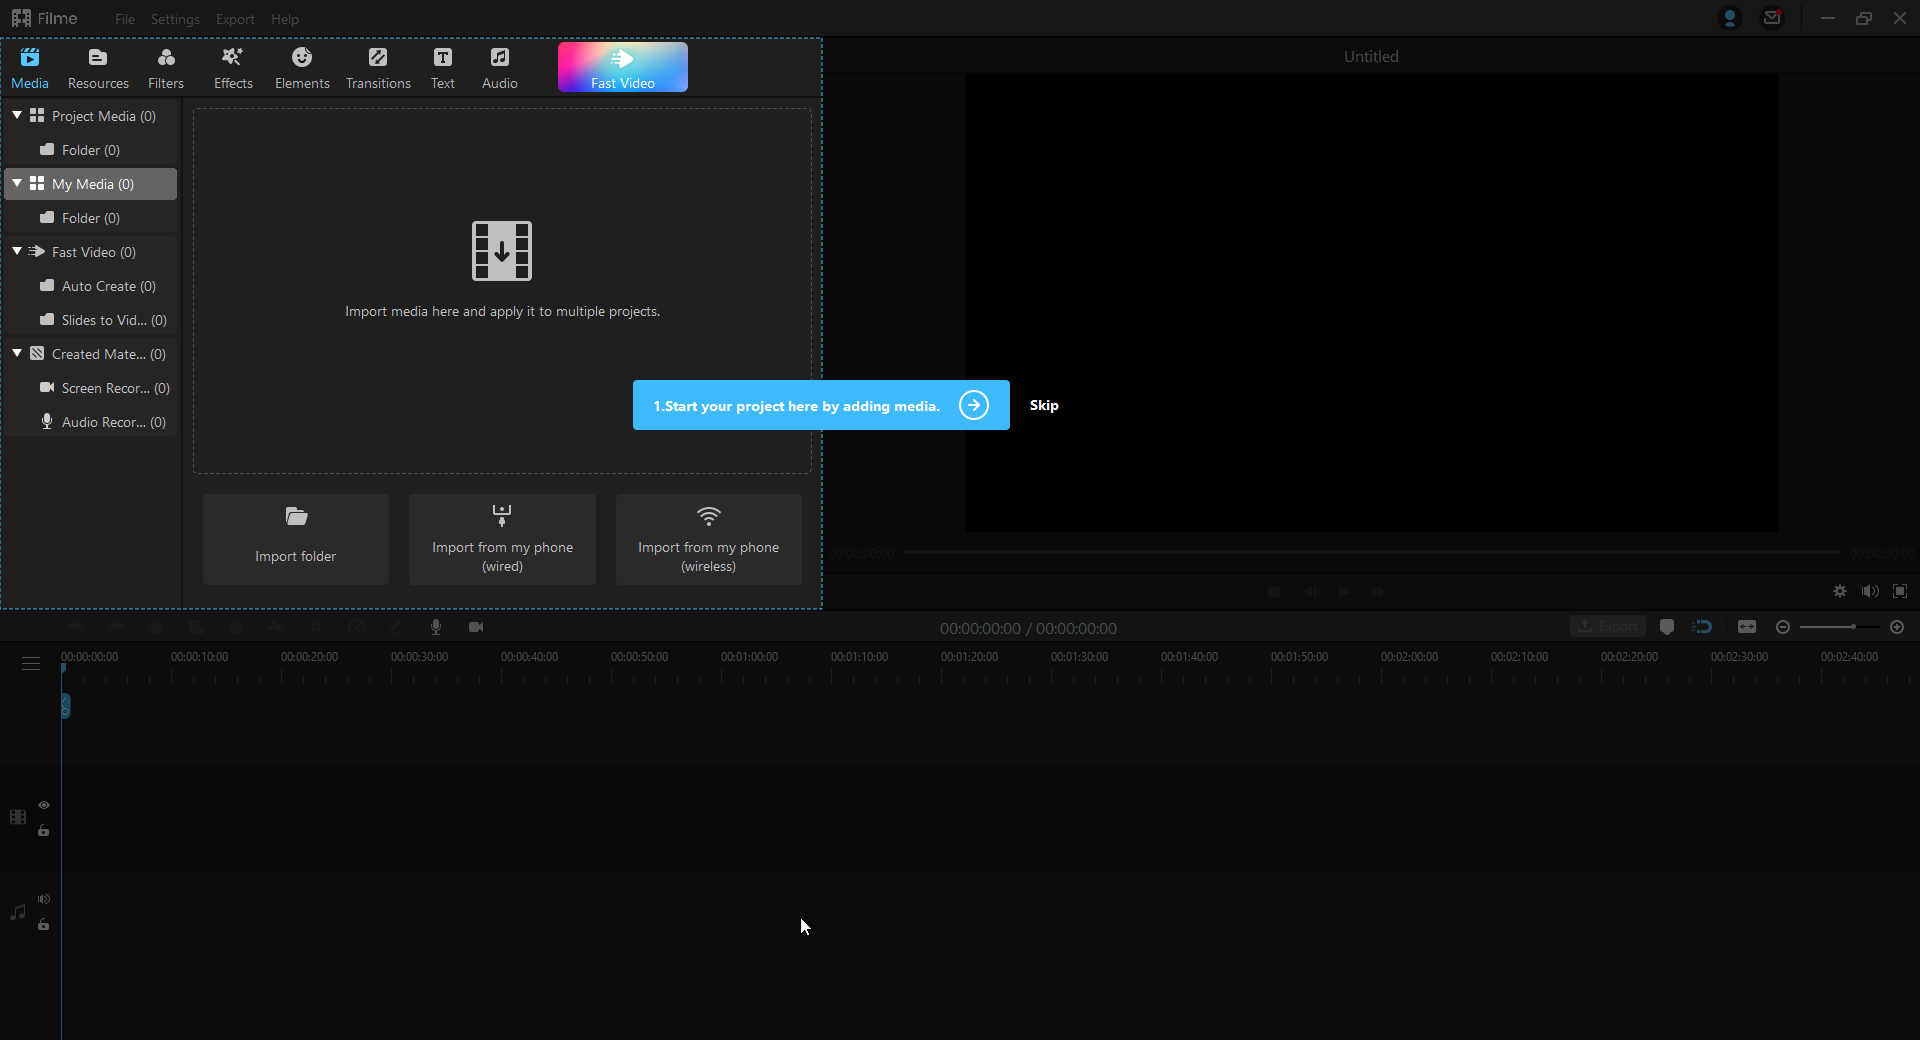This screenshot has height=1040, width=1920.
Task: Open the Crop tool on the timeline toolbar
Action: 316,628
